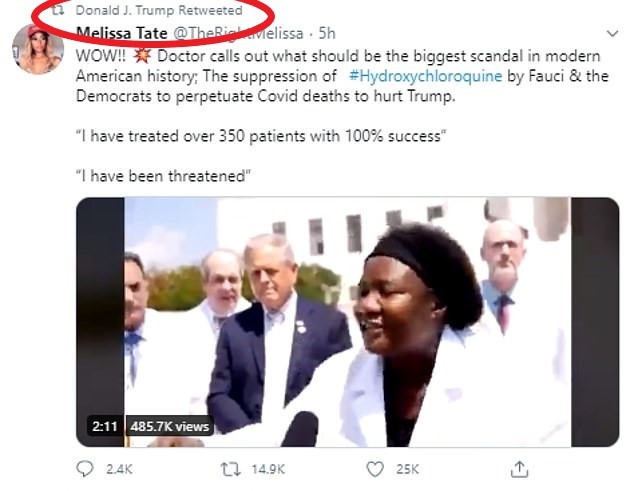Click the 25K likes count

[408, 468]
